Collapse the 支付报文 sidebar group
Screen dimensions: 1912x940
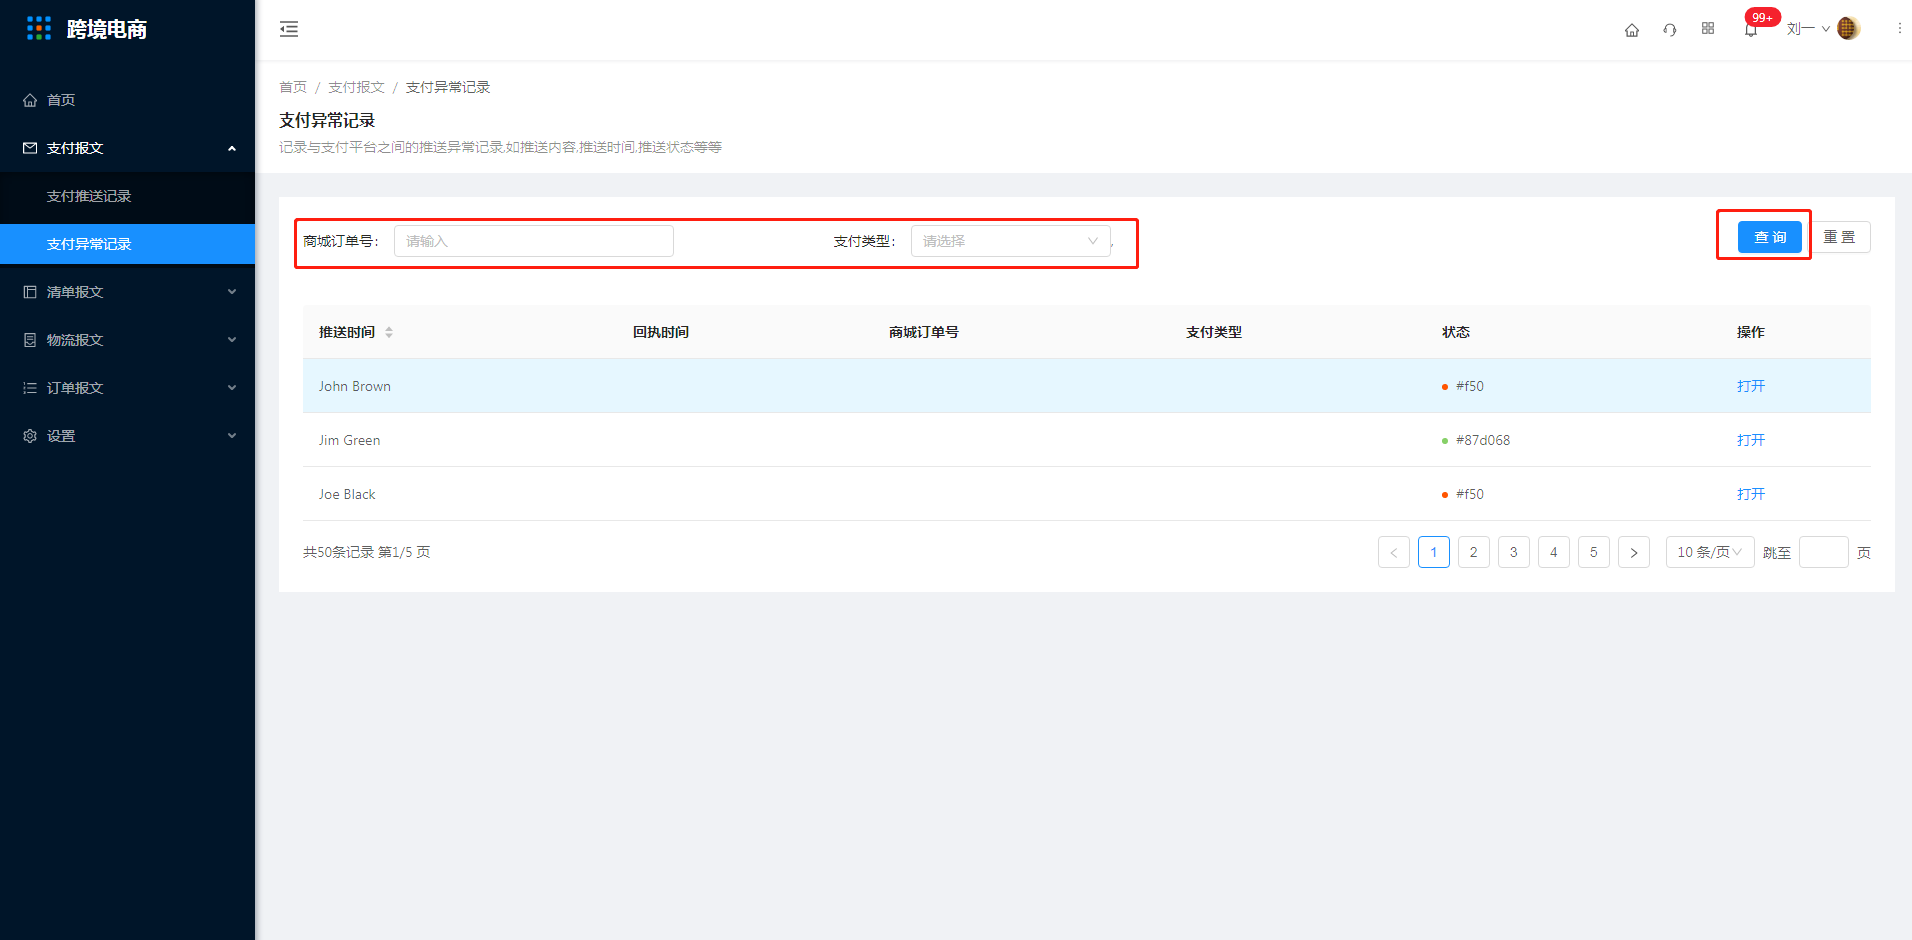pos(127,148)
